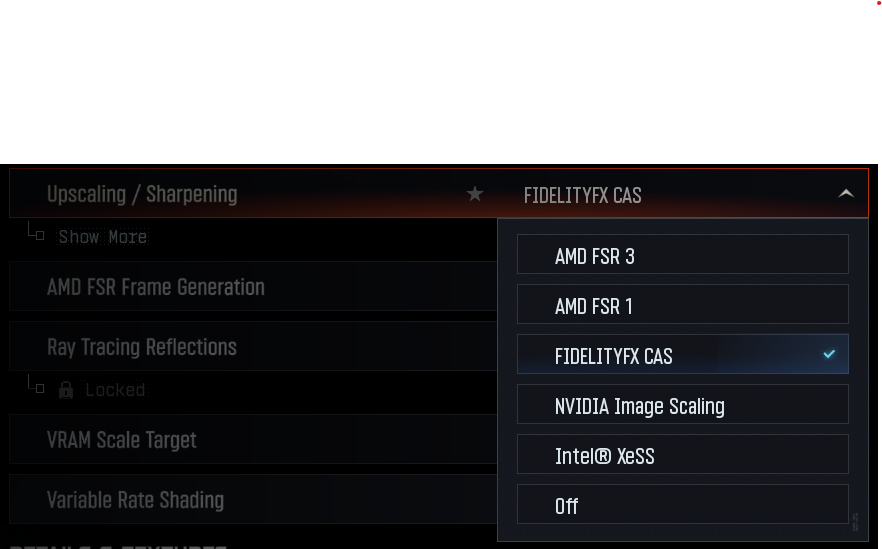Click the lock icon under Ray Tracing Reflections
Screen dimensions: 882x549
click(x=66, y=389)
